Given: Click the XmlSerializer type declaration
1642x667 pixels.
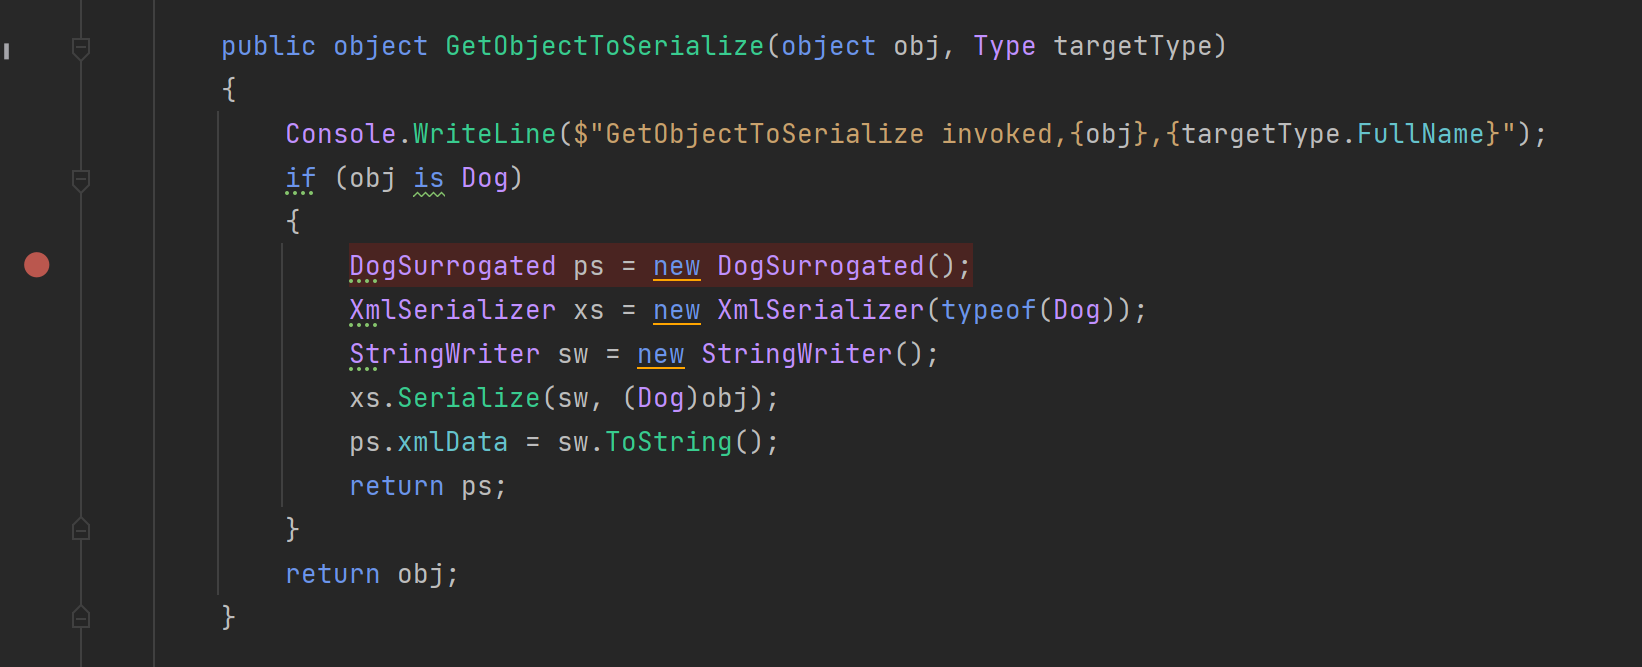Looking at the screenshot, I should click(452, 310).
